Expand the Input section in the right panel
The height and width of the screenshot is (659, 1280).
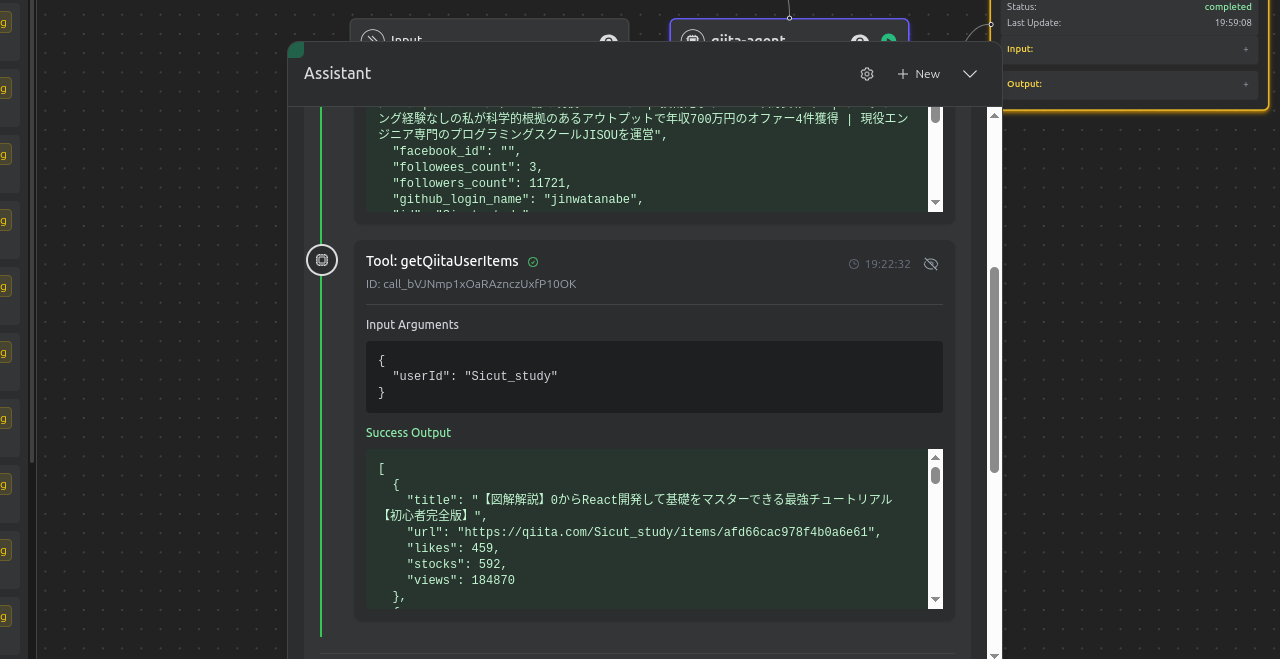[1245, 48]
